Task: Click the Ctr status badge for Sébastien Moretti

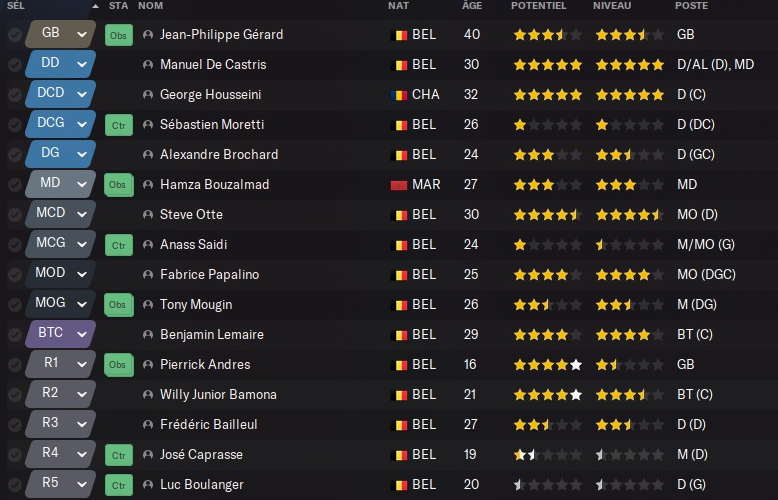Action: point(118,125)
